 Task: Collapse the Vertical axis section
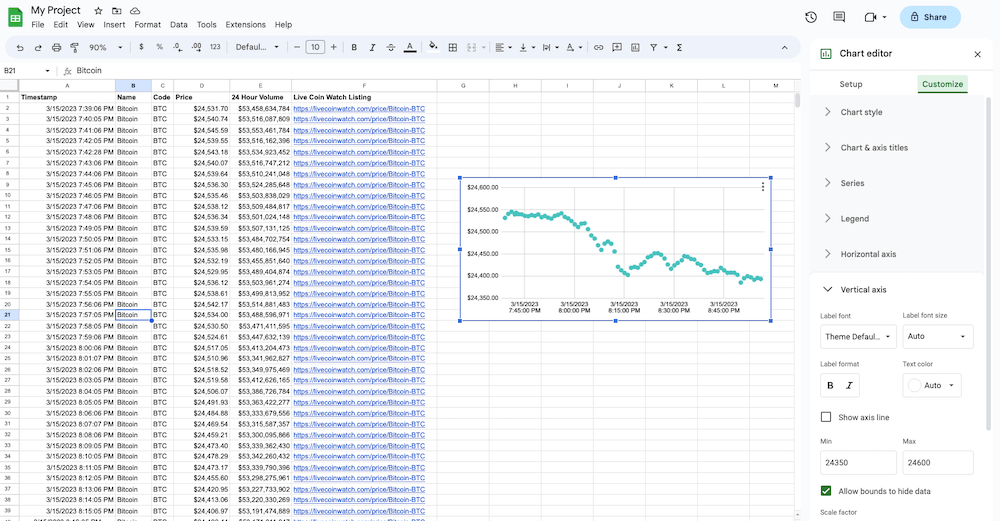click(x=864, y=289)
